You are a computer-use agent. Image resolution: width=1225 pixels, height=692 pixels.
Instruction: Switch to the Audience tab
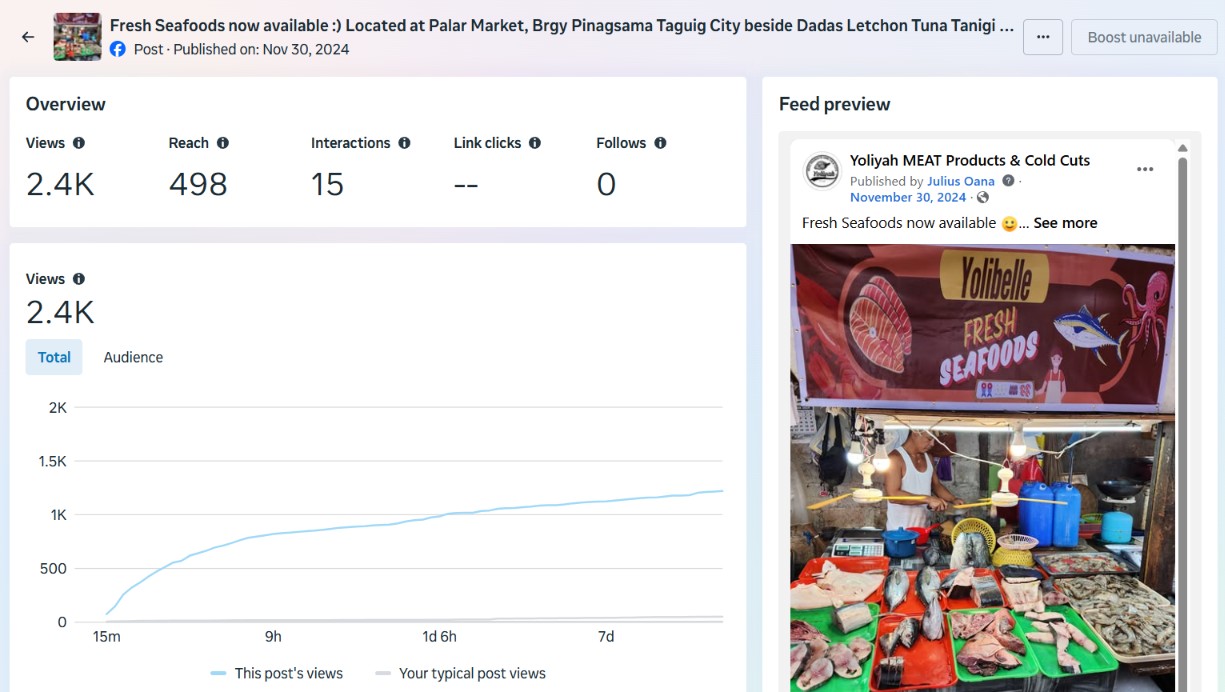point(133,357)
